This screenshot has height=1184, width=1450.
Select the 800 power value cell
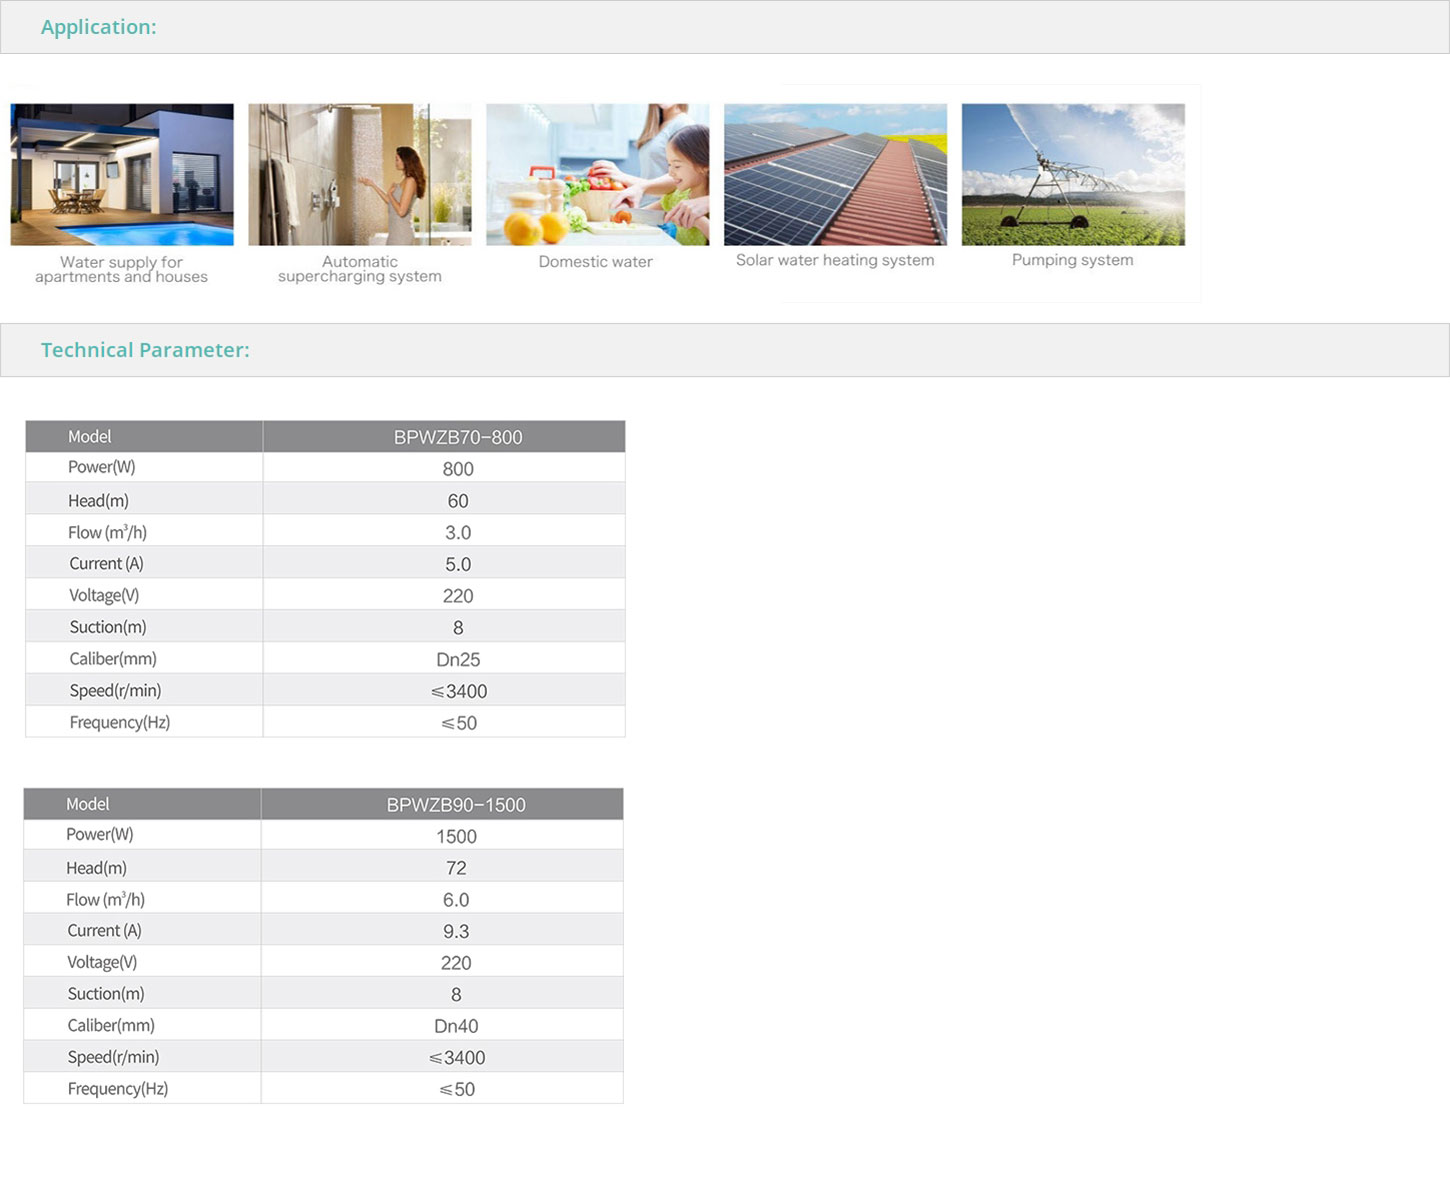click(444, 468)
